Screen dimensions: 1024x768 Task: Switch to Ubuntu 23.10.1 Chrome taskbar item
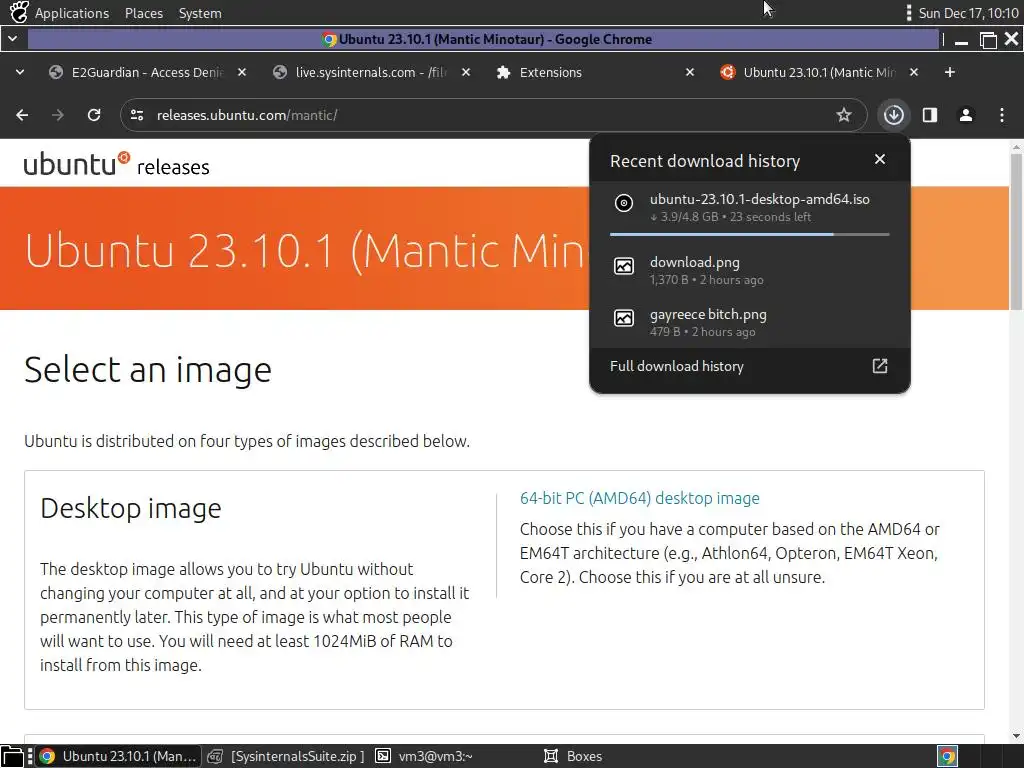[118, 756]
